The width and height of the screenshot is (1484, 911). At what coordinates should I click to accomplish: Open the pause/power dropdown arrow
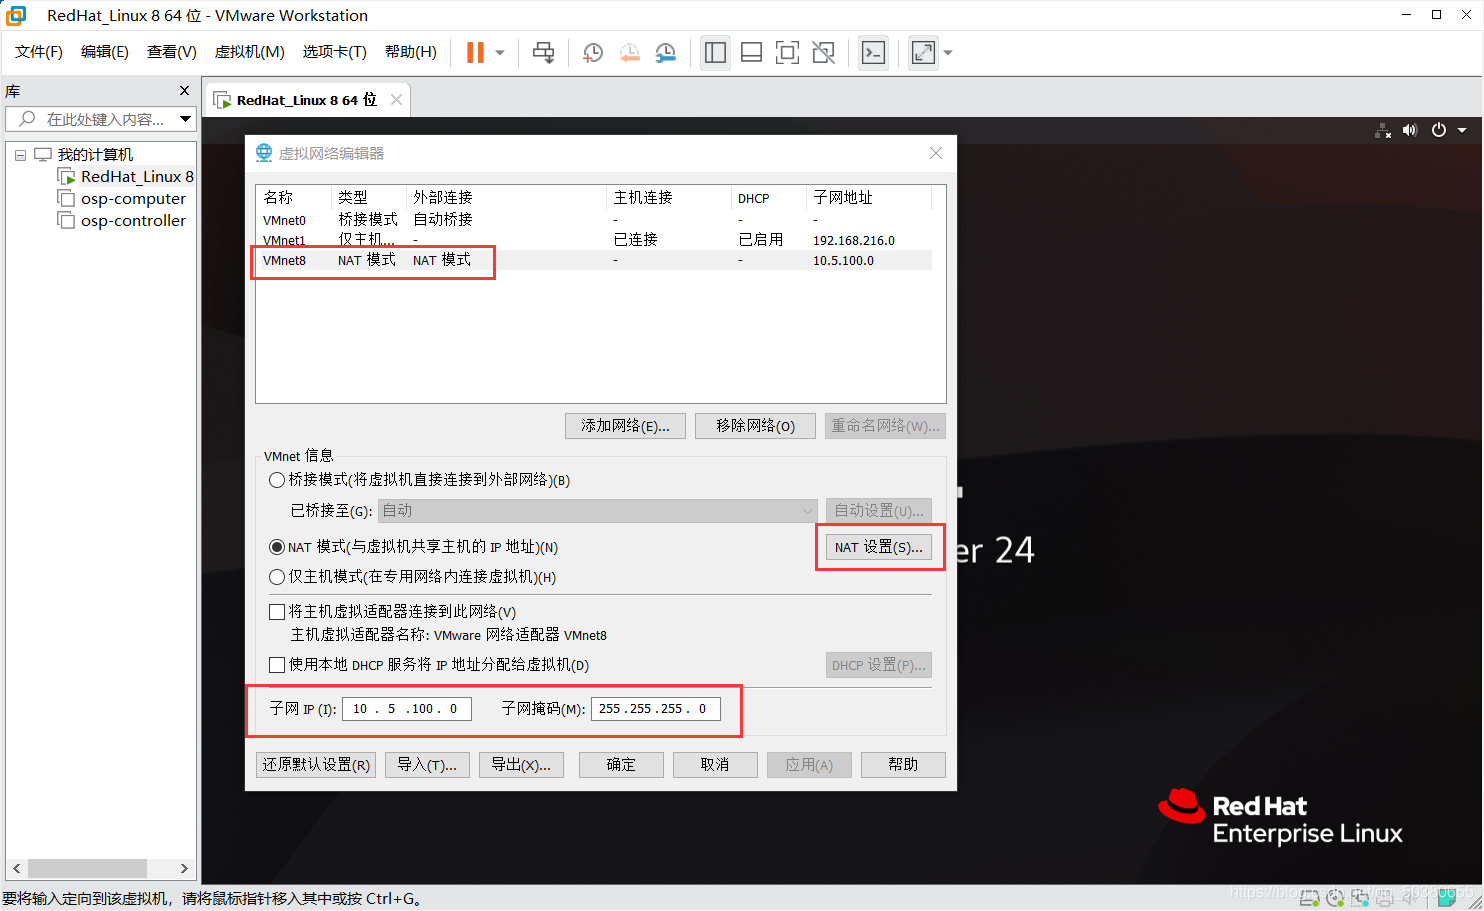click(500, 53)
